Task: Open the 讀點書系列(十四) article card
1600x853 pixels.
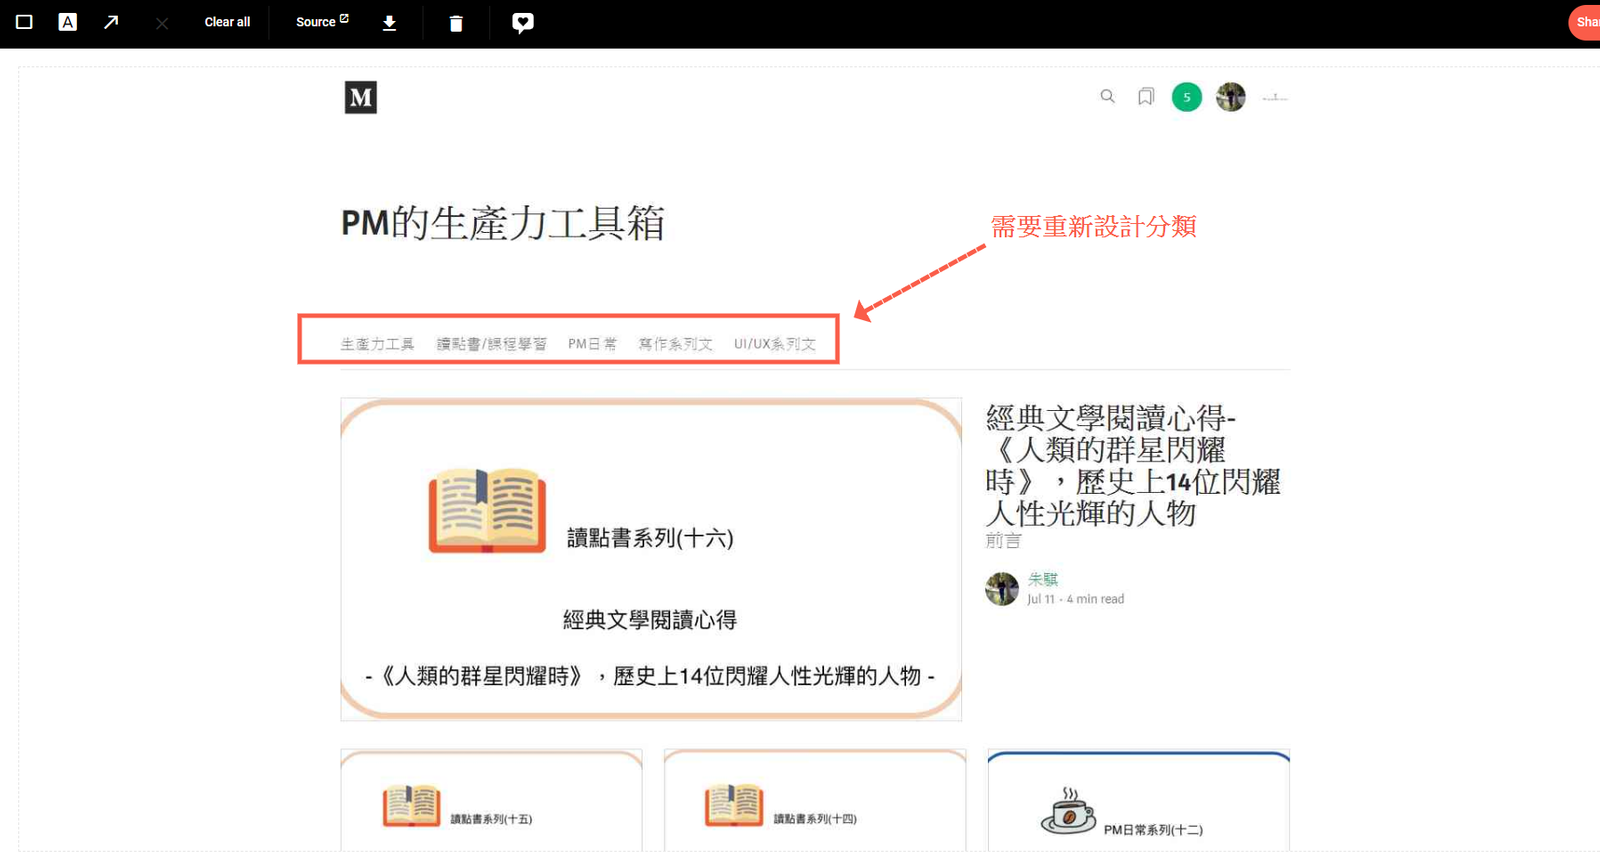Action: (x=815, y=800)
